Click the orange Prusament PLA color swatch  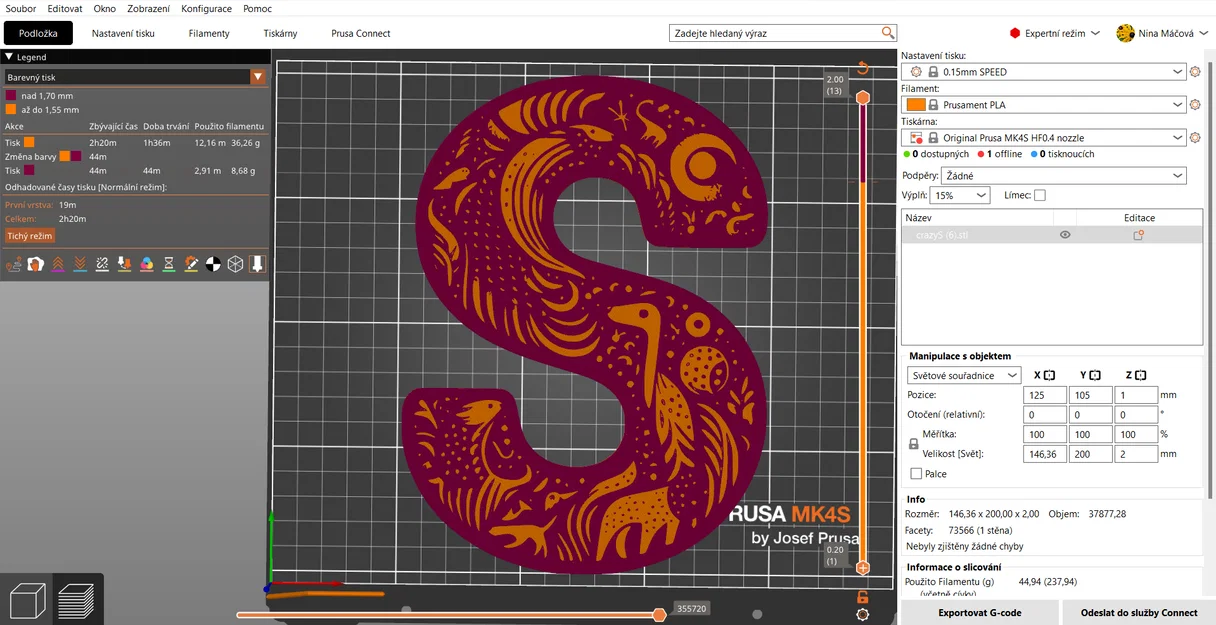point(915,105)
